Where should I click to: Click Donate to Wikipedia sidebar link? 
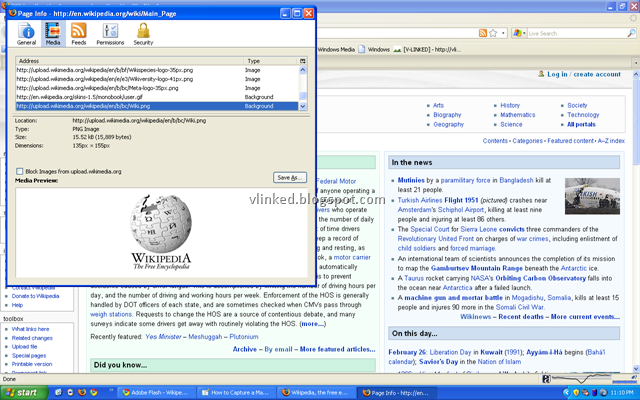36,296
